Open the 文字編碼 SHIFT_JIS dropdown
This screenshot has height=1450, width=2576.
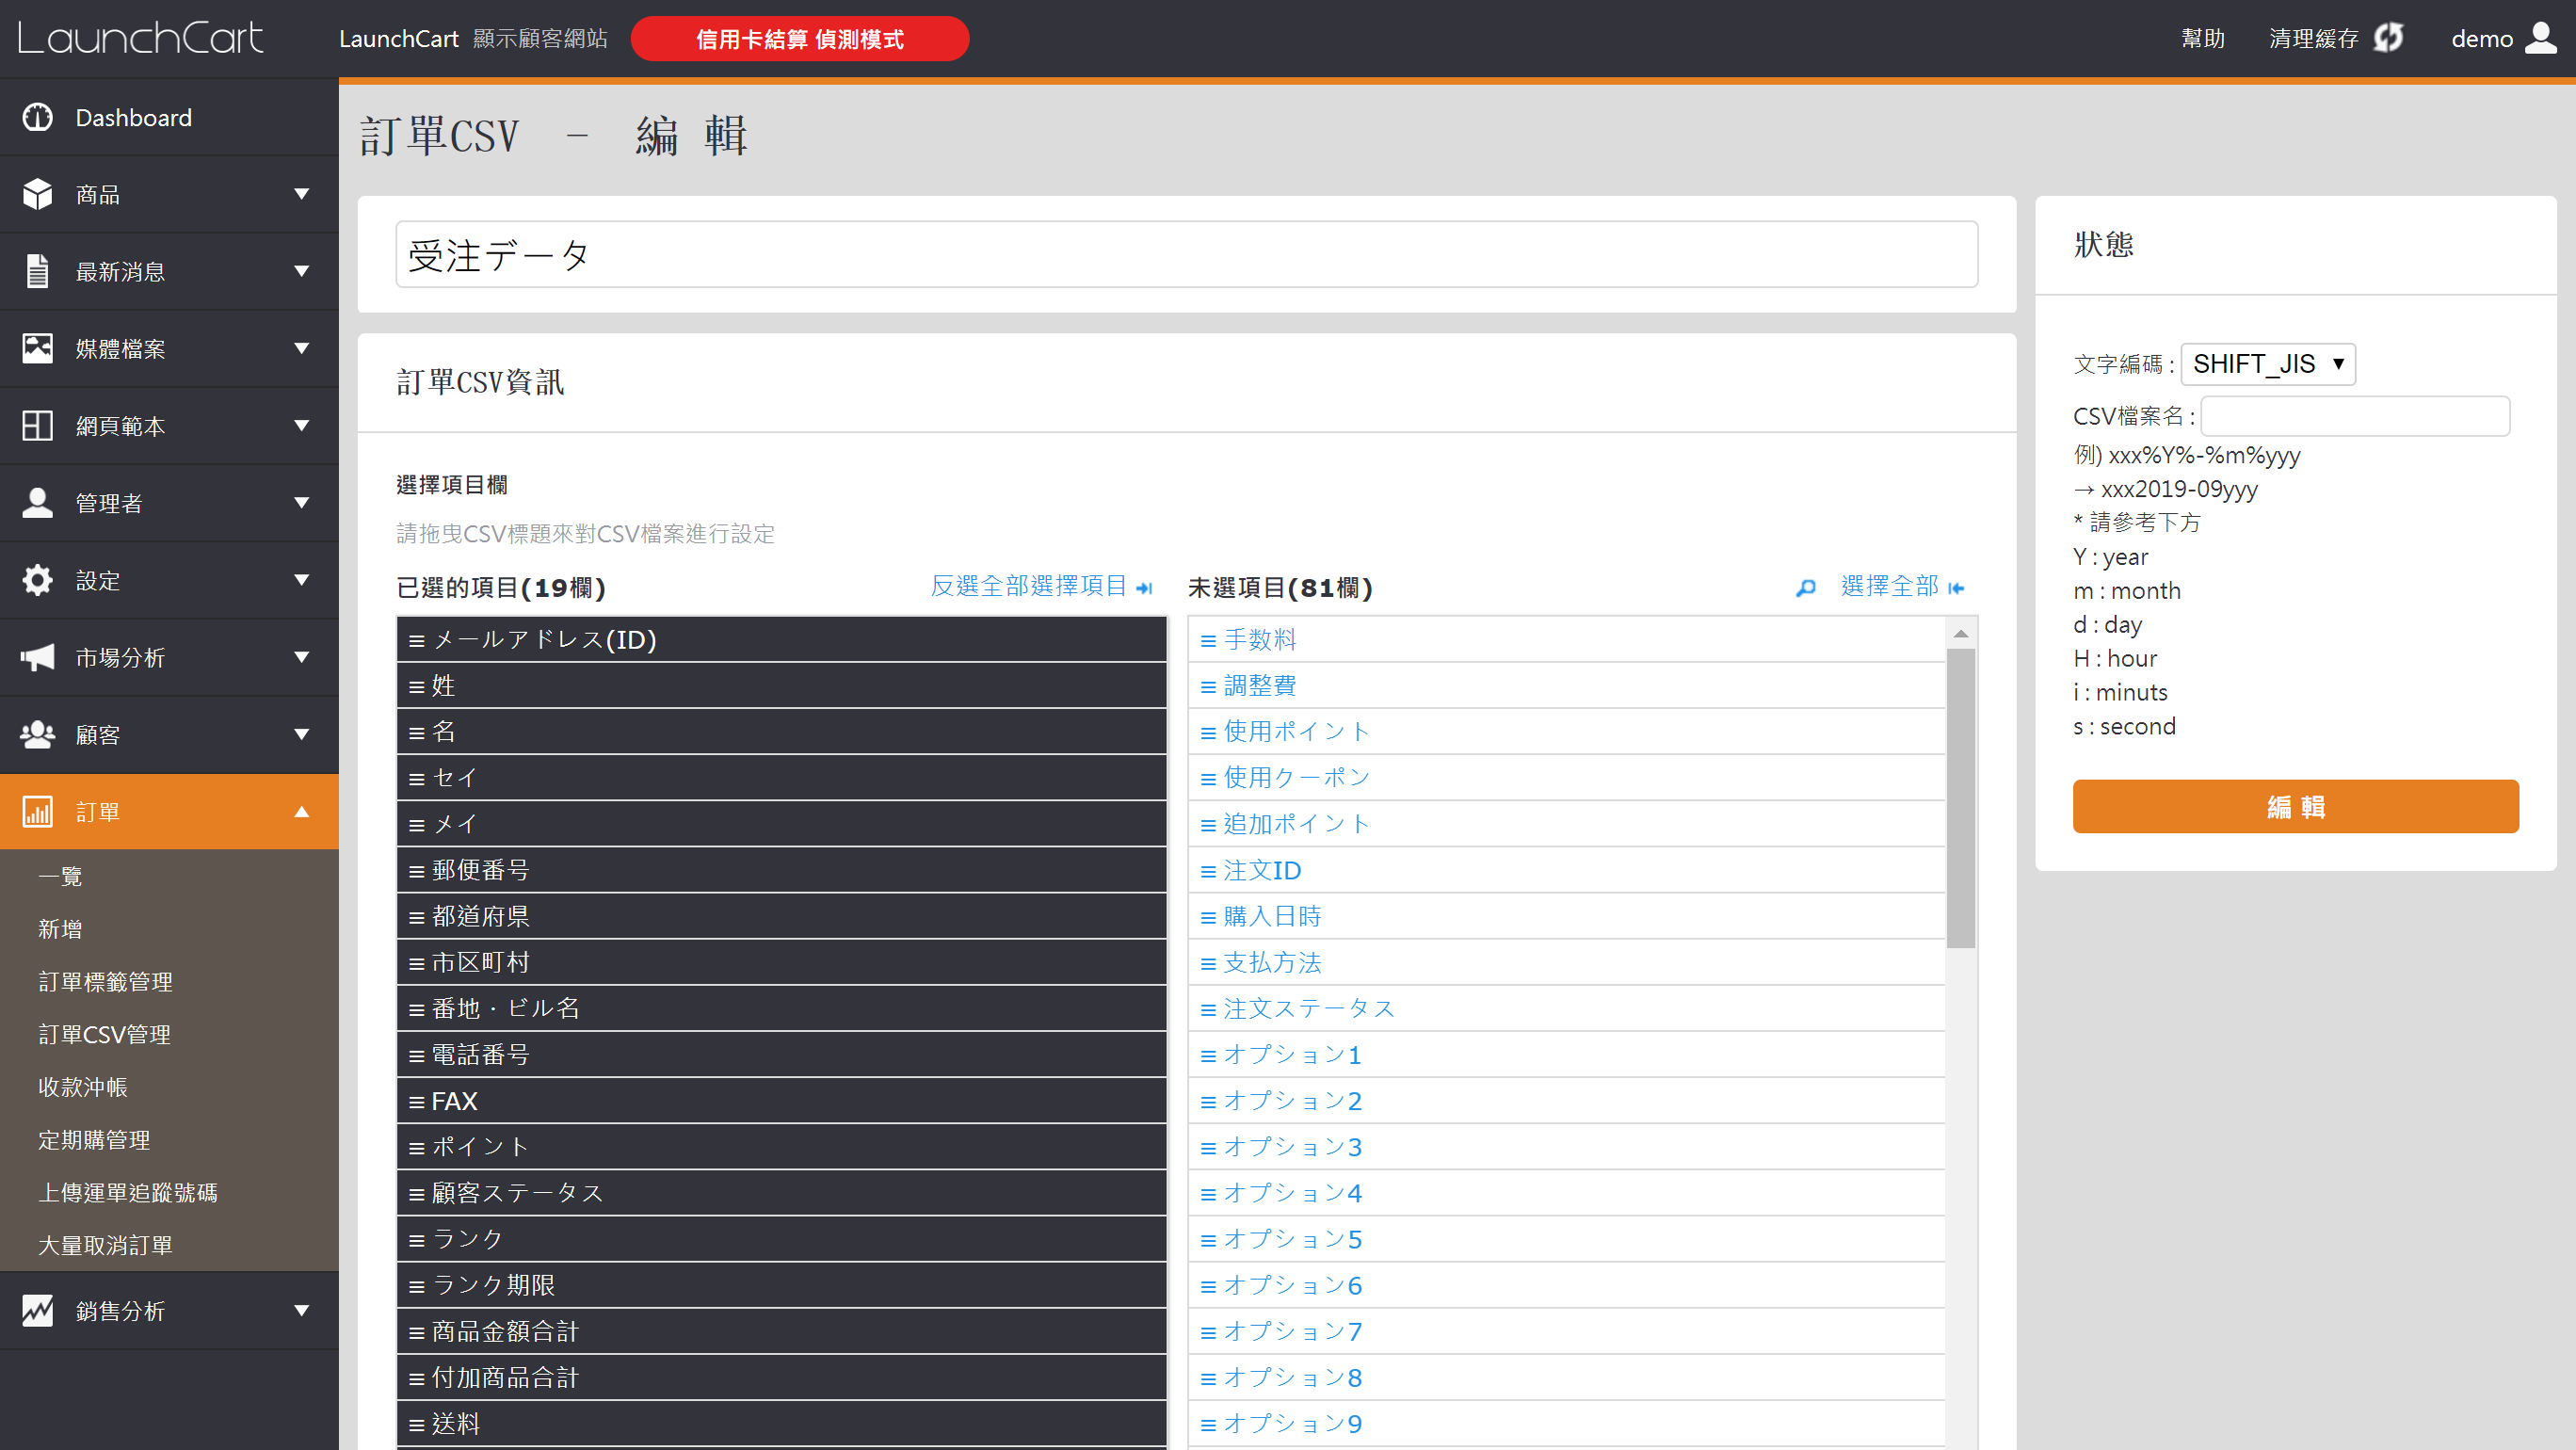(x=2267, y=364)
